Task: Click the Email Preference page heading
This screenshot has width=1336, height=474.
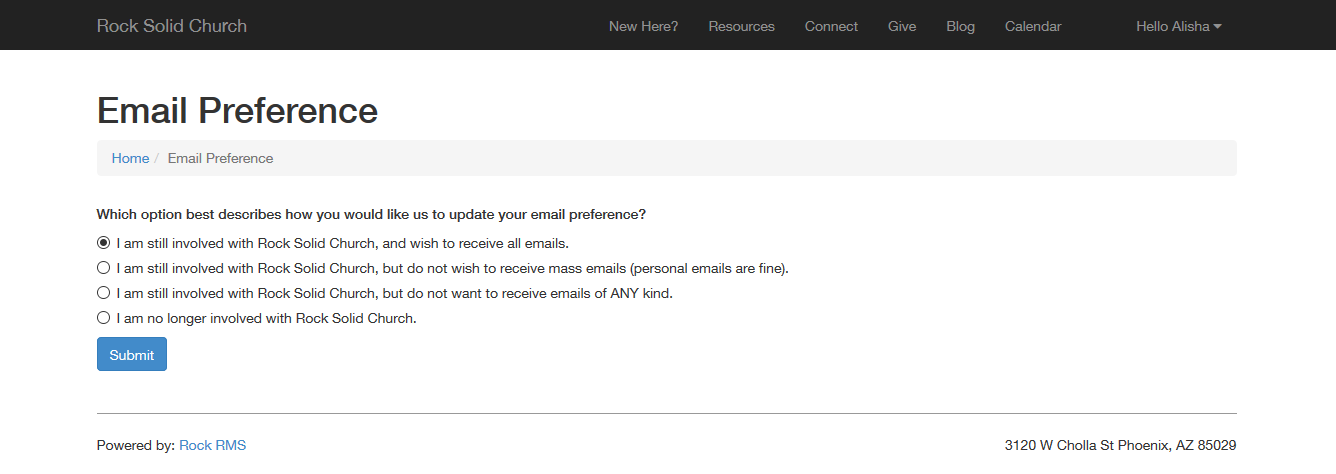Action: pos(237,110)
